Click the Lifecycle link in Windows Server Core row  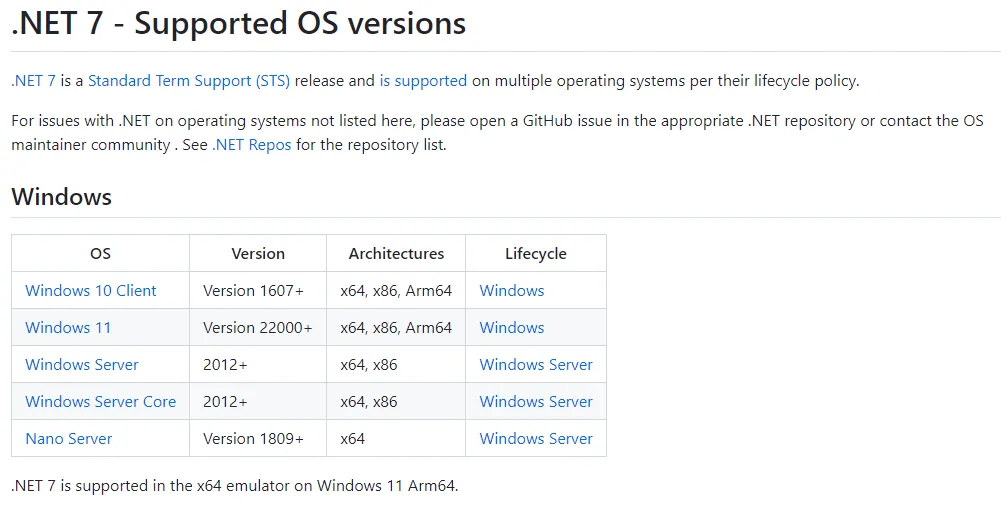pyautogui.click(x=536, y=402)
